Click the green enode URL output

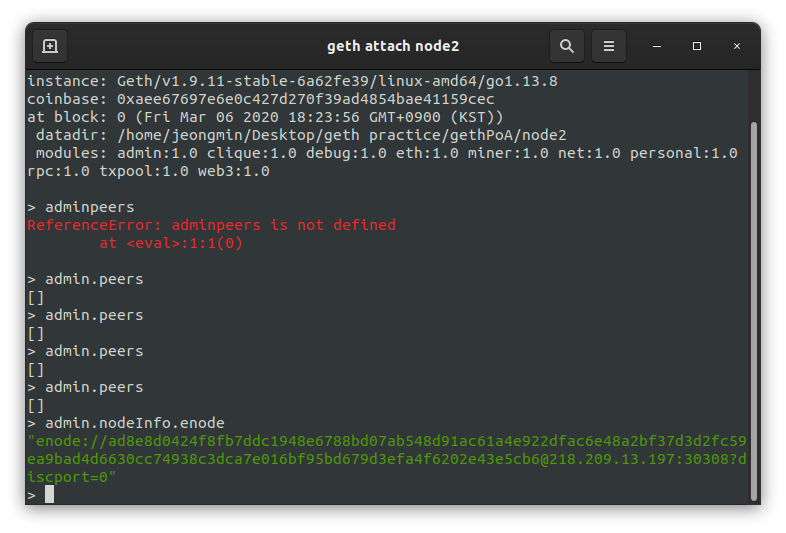click(387, 459)
